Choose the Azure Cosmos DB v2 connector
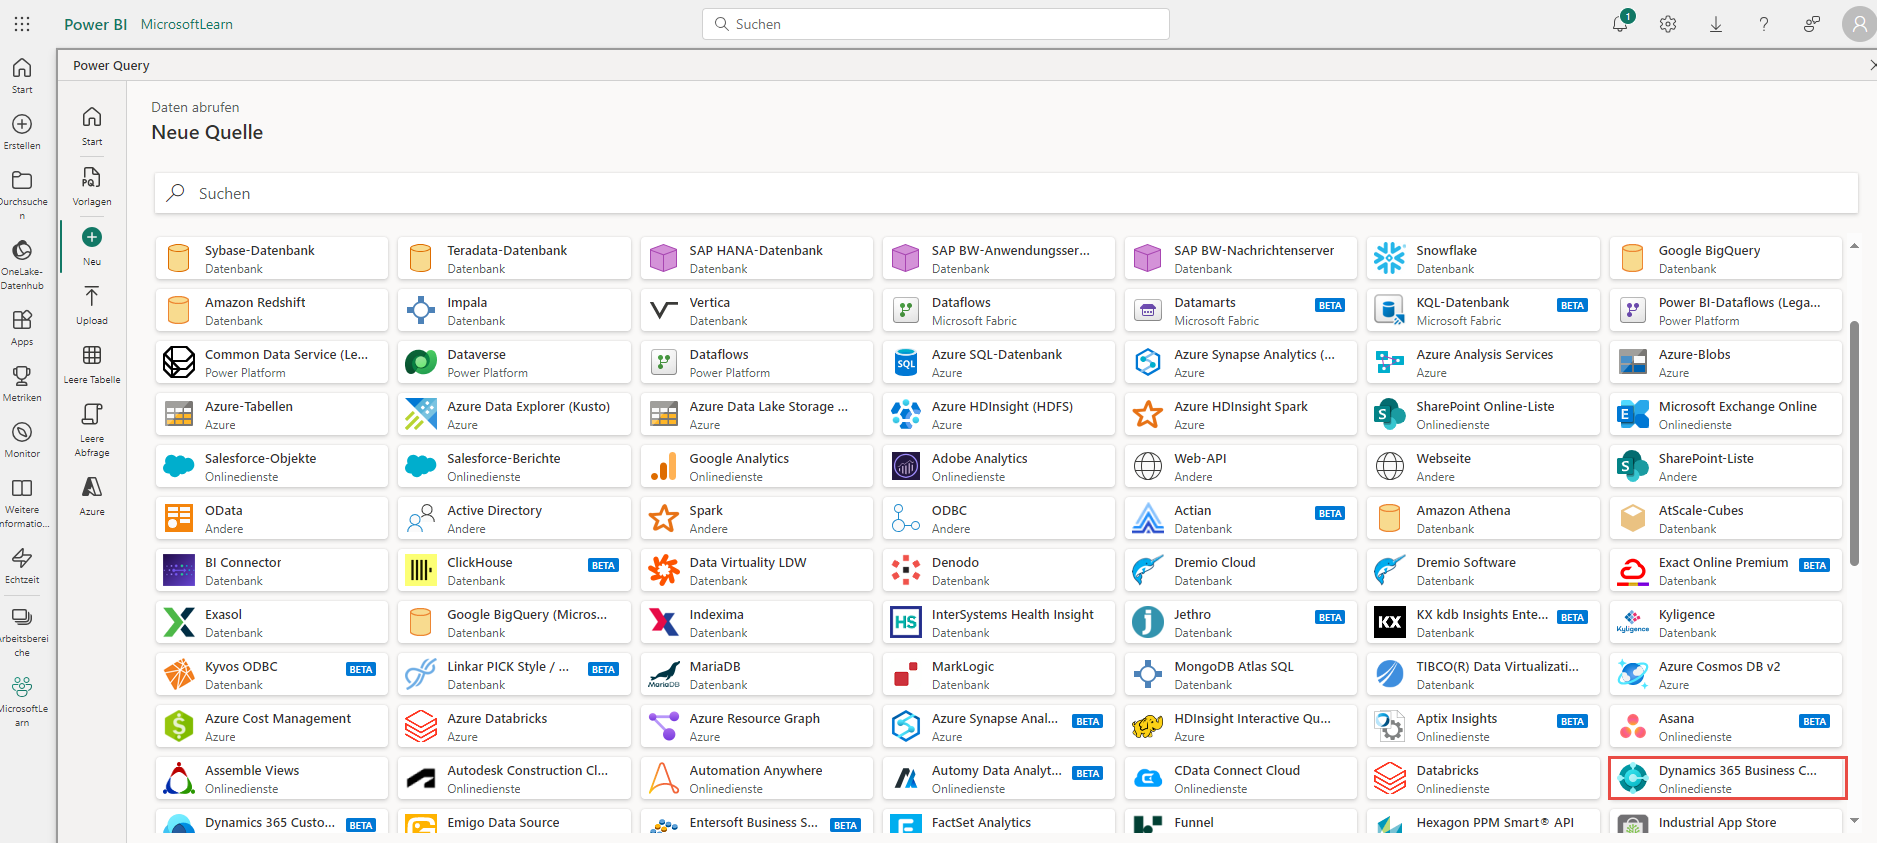The height and width of the screenshot is (843, 1877). tap(1725, 674)
